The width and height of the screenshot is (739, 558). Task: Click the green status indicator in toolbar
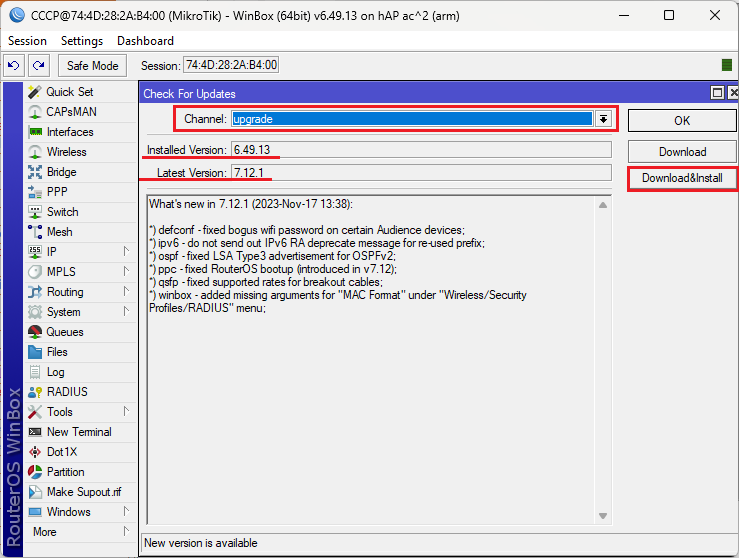(727, 65)
